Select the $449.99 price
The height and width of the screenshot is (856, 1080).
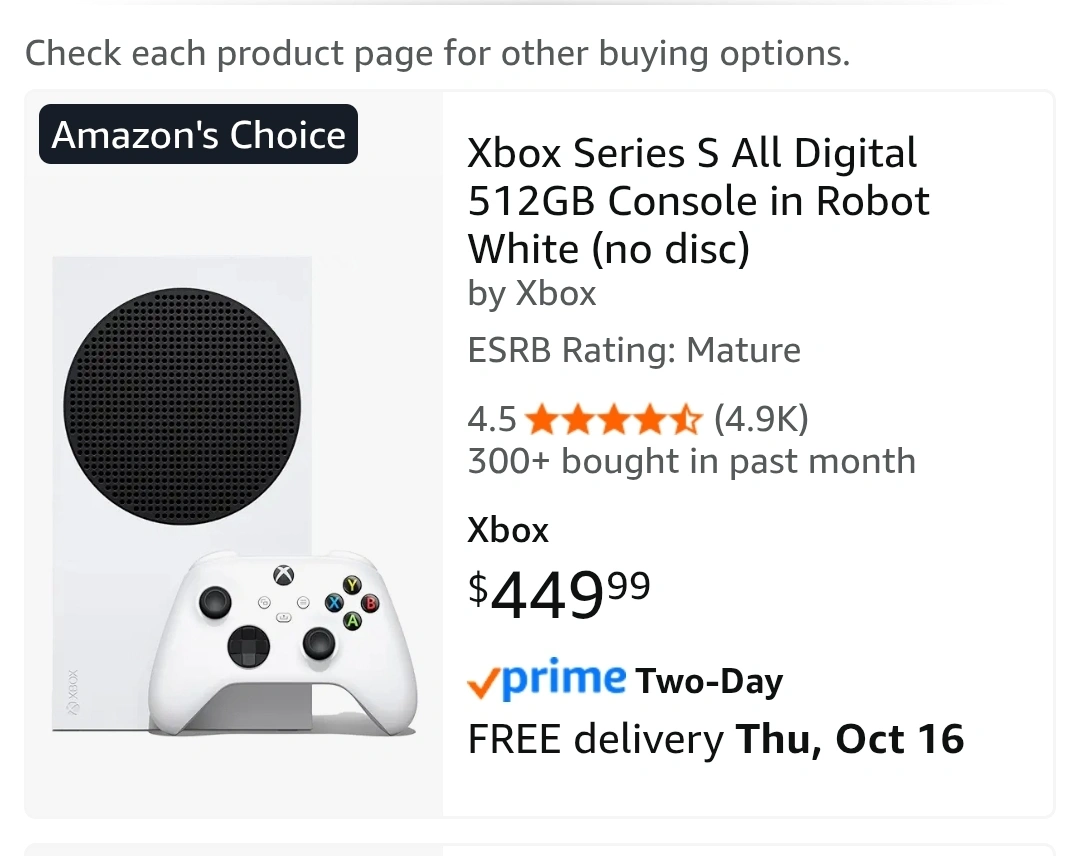tap(559, 594)
